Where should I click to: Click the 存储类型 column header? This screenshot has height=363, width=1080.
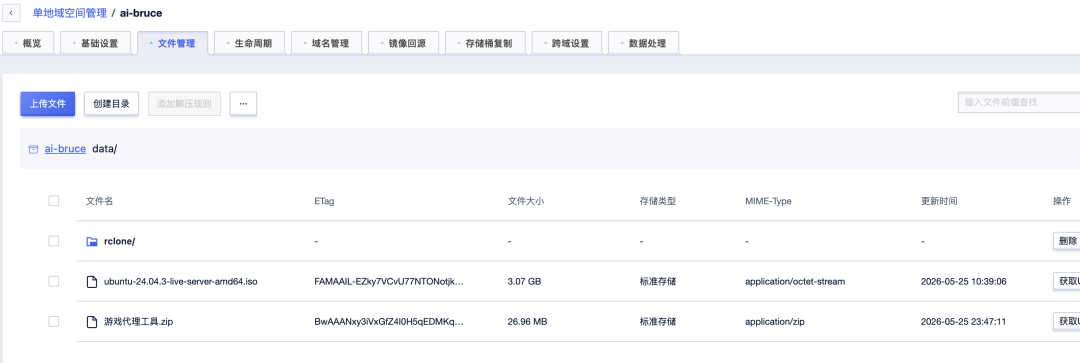[658, 201]
